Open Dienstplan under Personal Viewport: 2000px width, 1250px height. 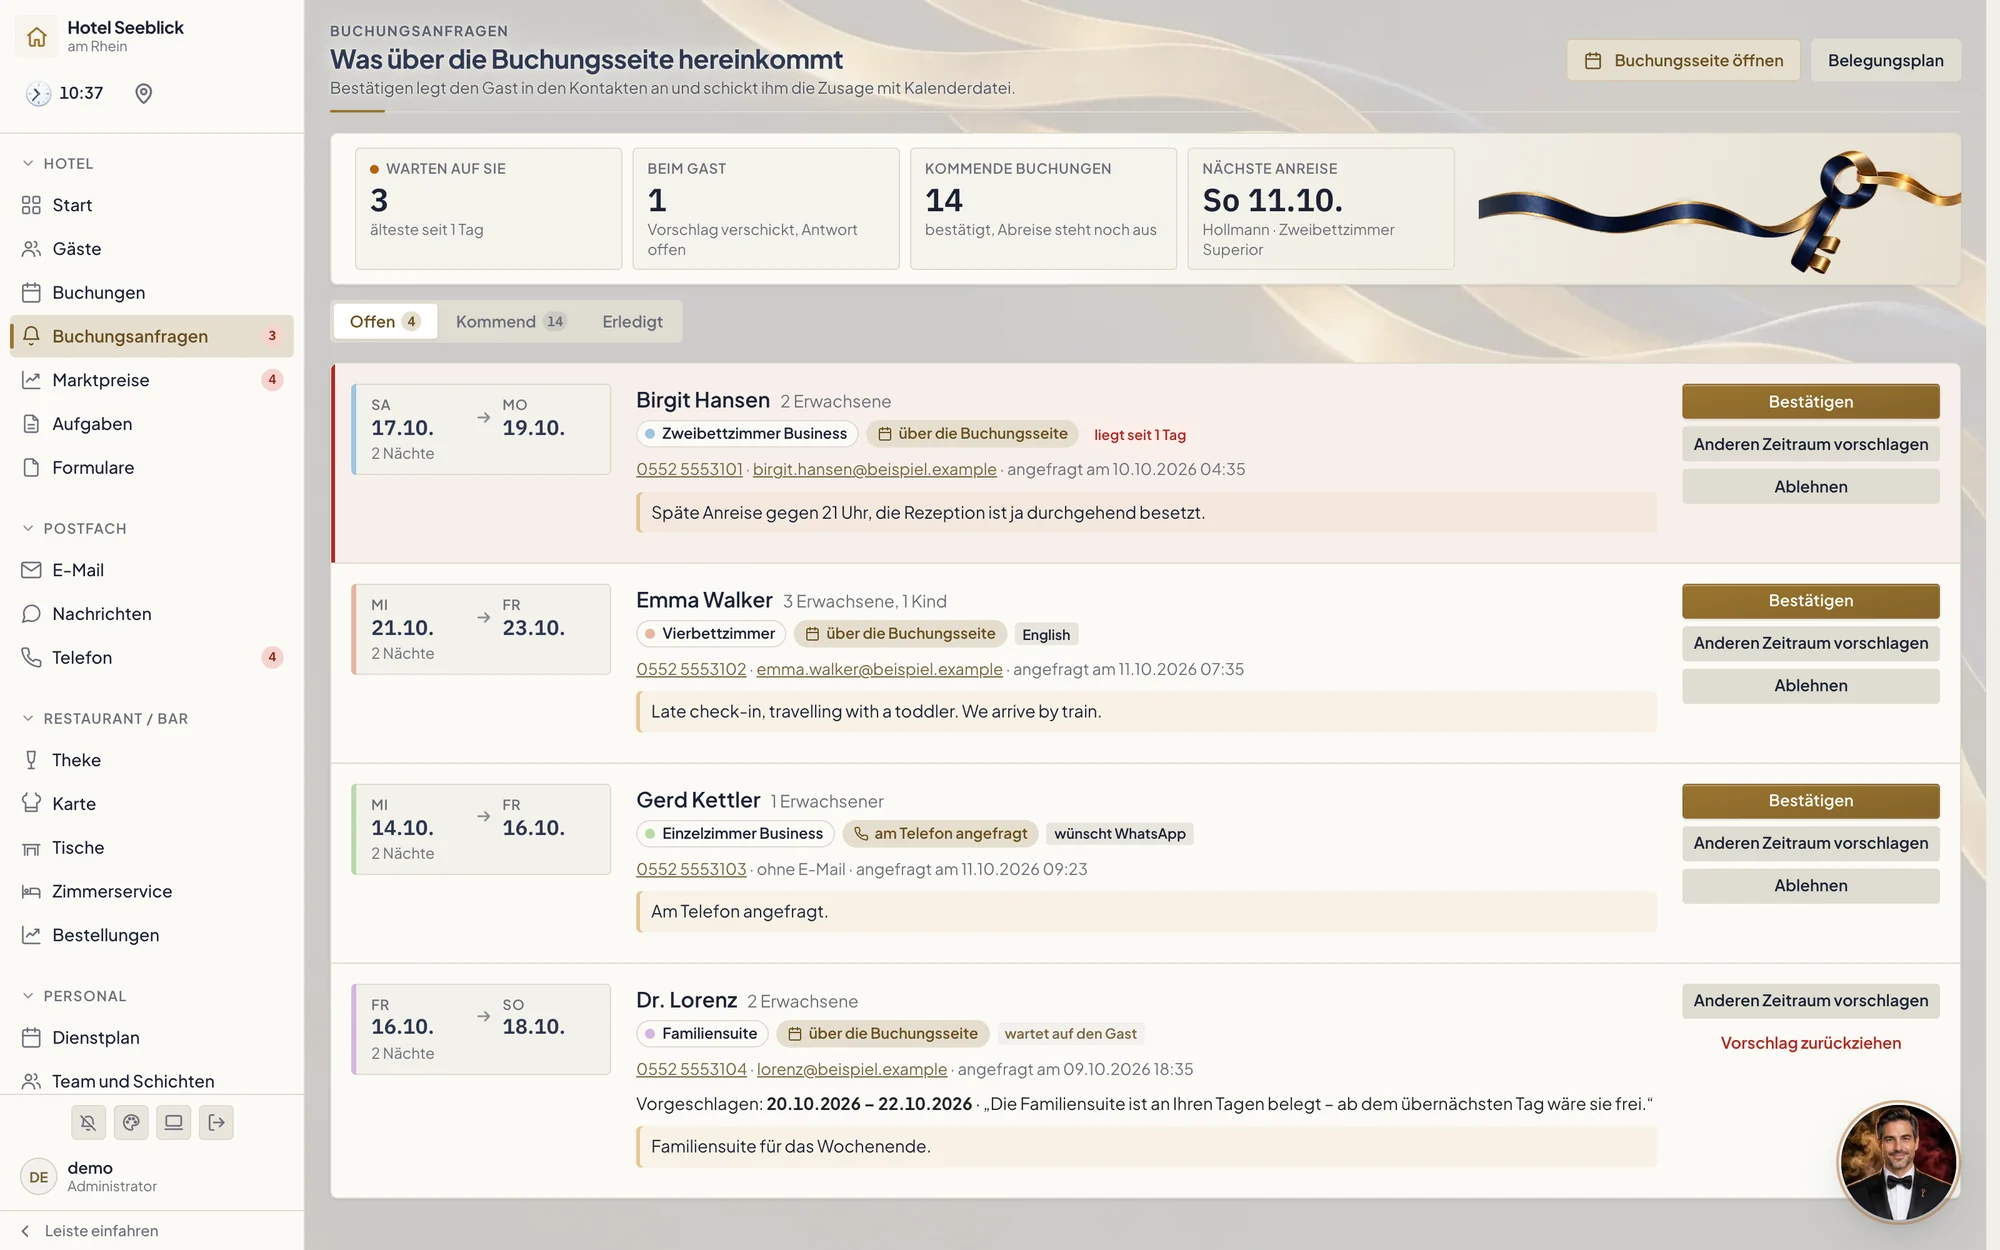click(x=152, y=1038)
